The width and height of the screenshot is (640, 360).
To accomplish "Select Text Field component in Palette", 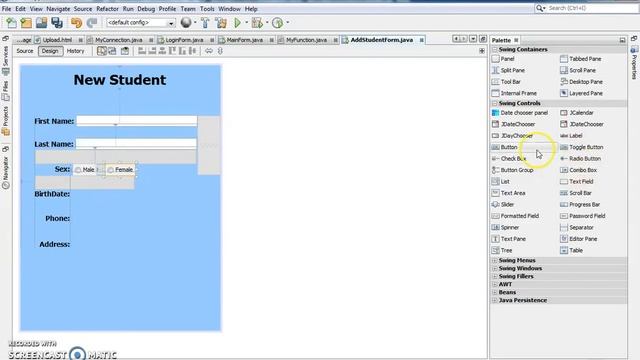I will pyautogui.click(x=577, y=182).
